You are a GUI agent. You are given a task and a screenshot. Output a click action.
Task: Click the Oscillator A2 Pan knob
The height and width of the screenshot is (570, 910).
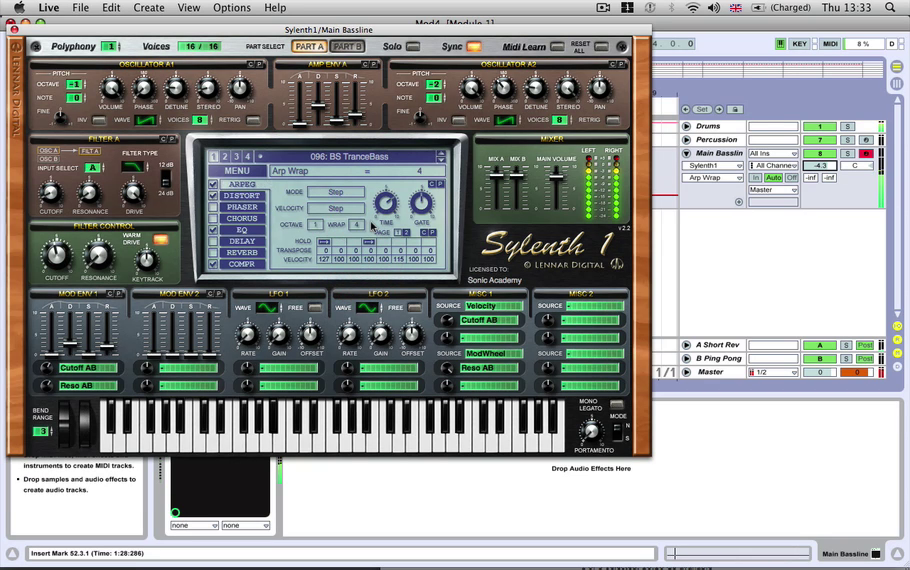coord(600,89)
